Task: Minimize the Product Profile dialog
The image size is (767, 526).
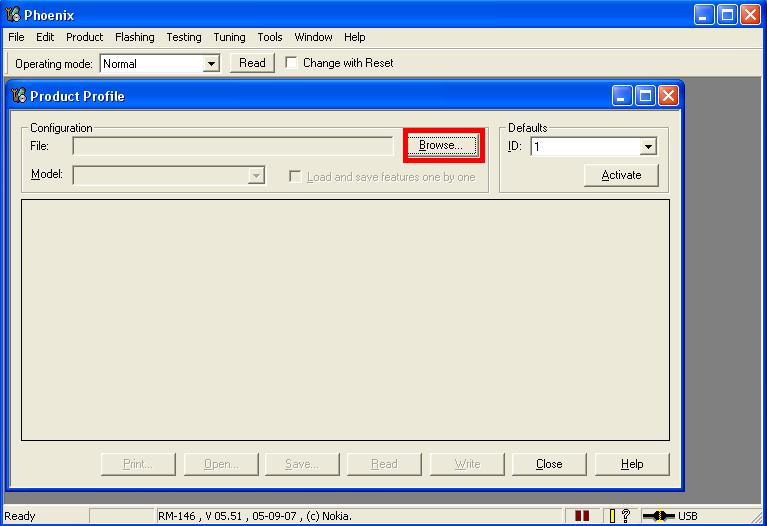Action: (x=623, y=96)
